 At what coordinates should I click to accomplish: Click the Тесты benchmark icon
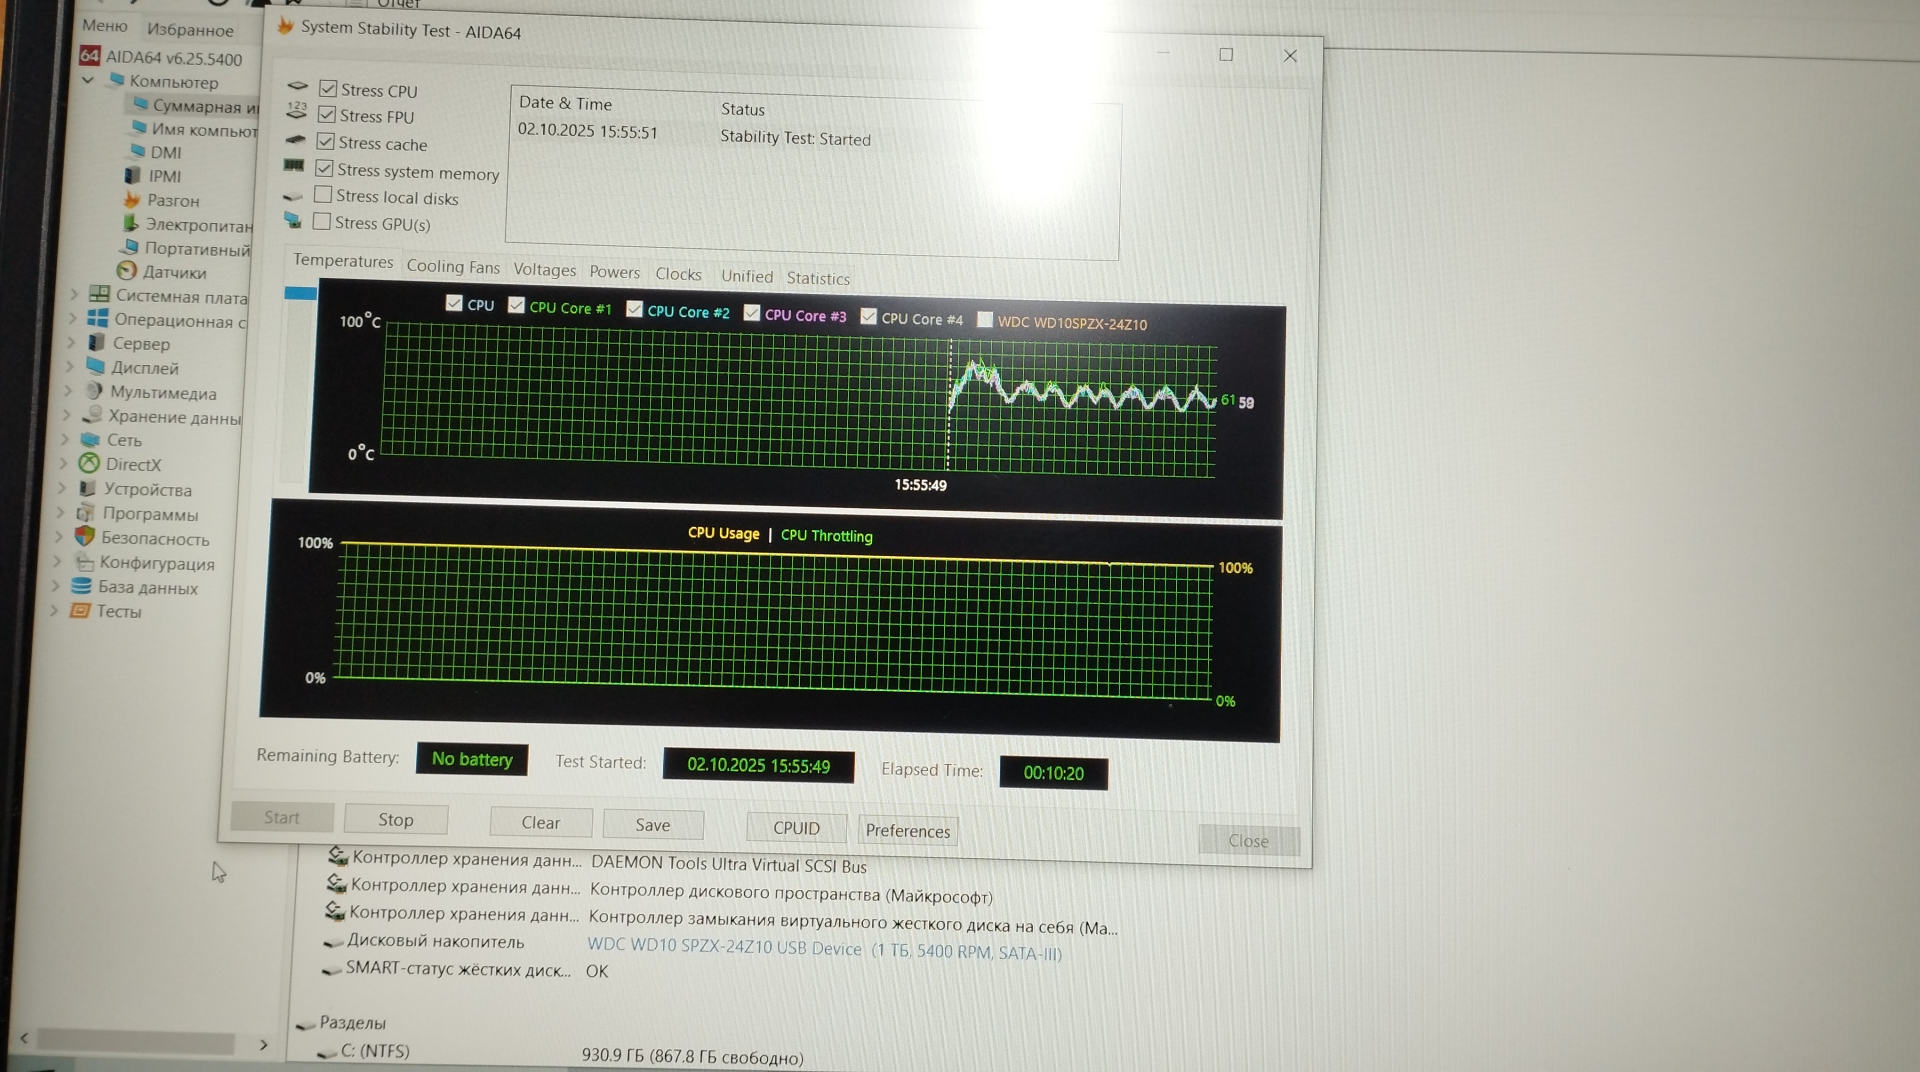coord(80,610)
